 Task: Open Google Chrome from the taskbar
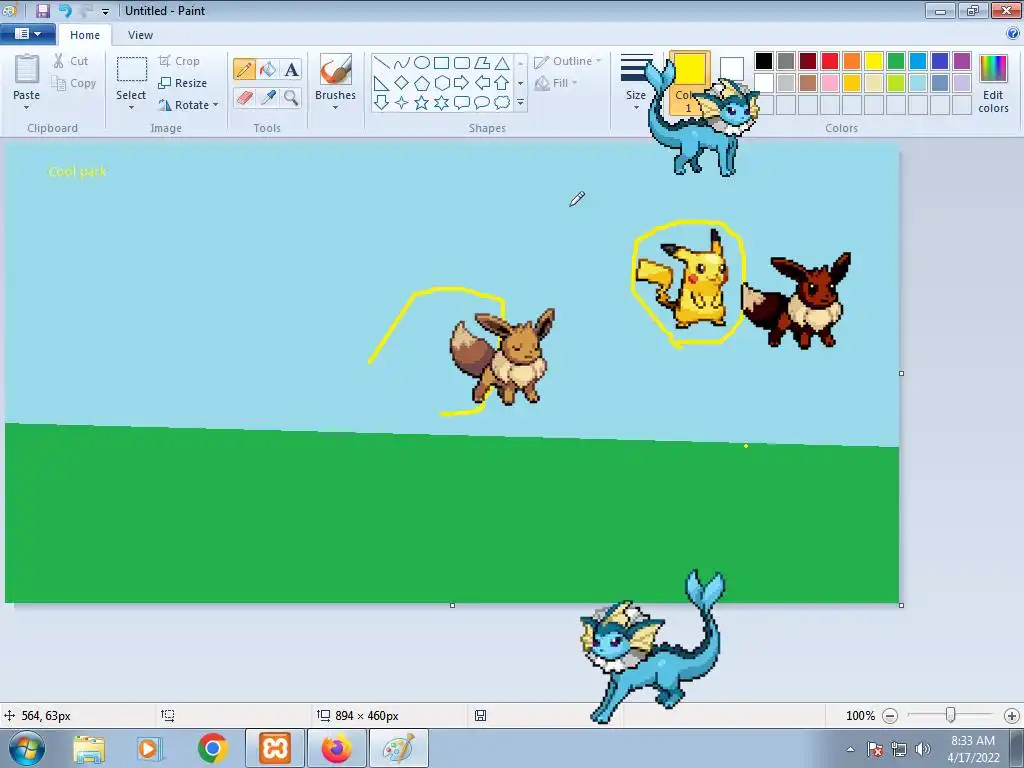click(x=213, y=748)
